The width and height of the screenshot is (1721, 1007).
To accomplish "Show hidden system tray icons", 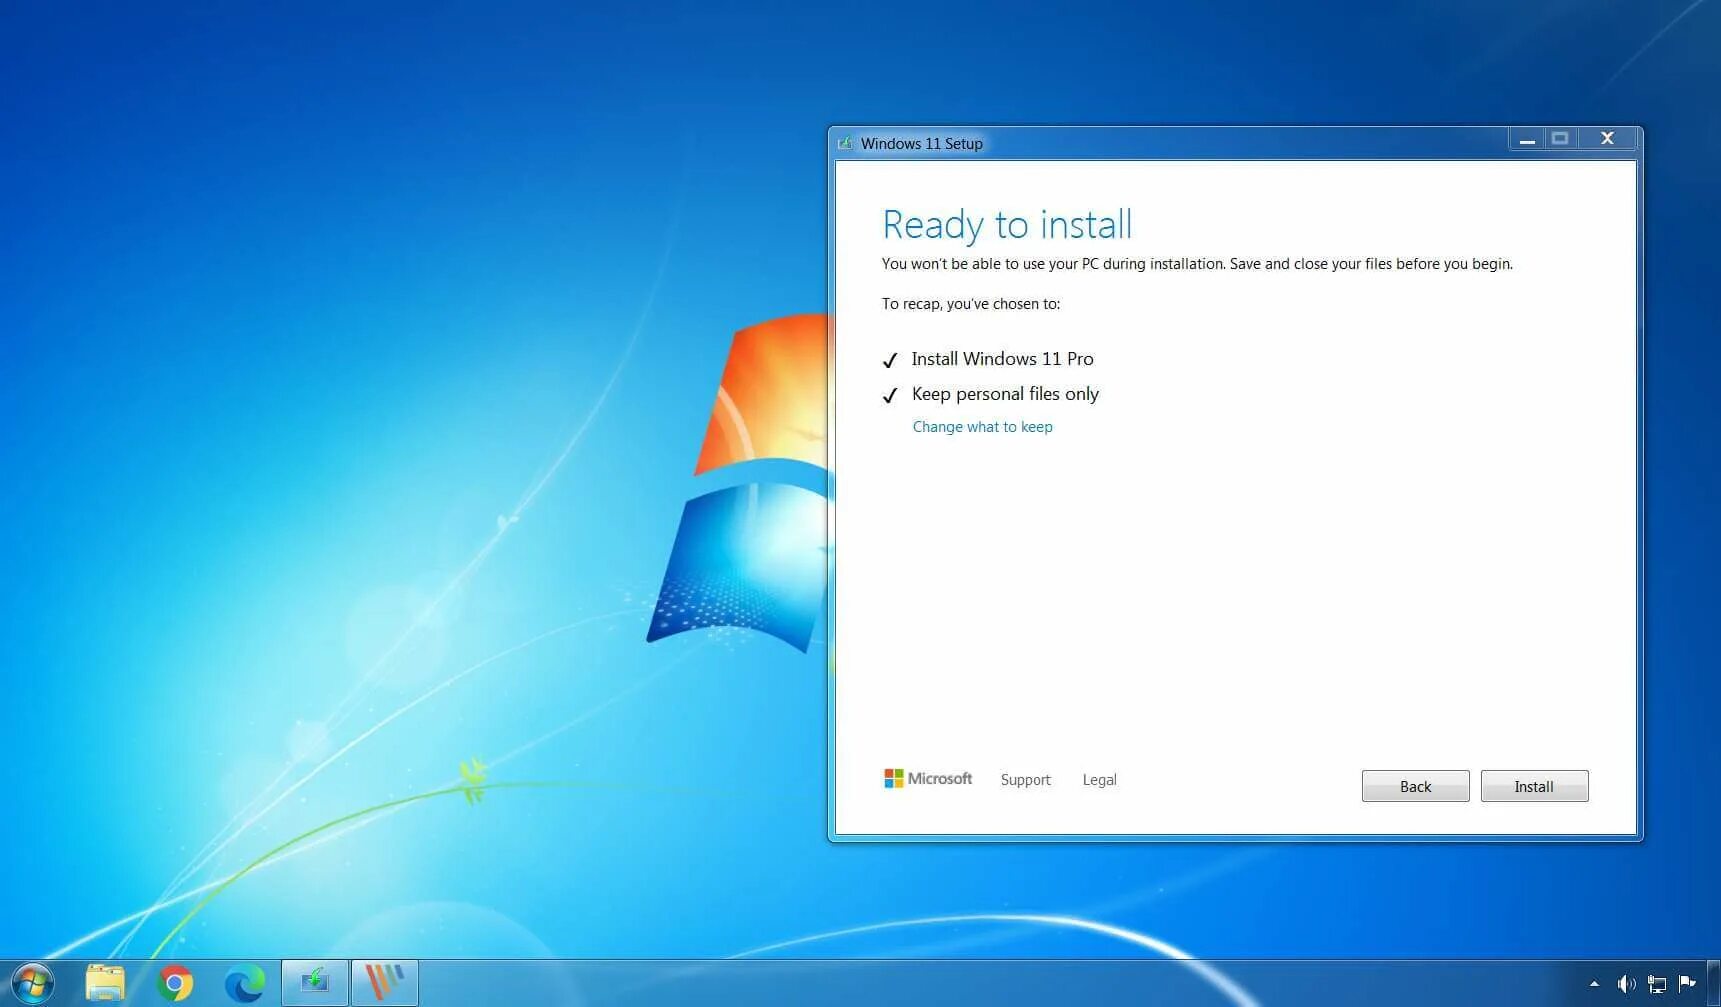I will point(1594,984).
